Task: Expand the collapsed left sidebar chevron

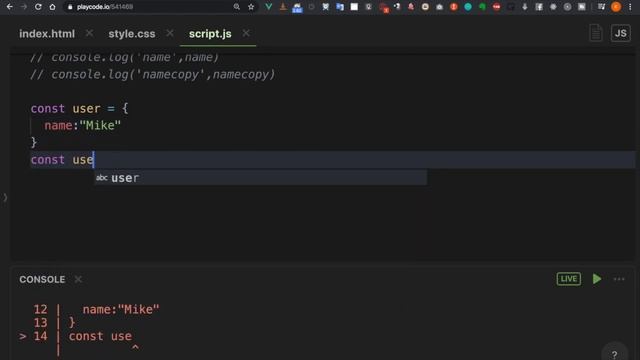Action: point(5,198)
